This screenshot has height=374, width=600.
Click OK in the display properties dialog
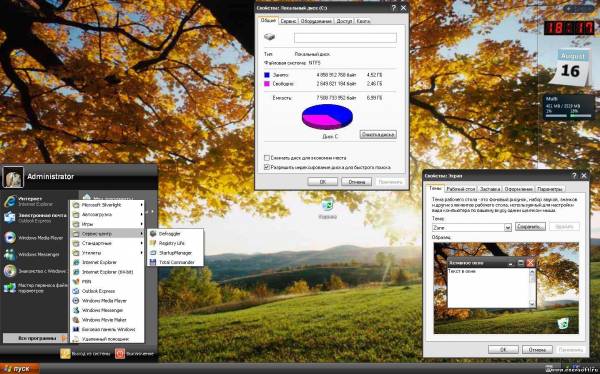(x=503, y=350)
